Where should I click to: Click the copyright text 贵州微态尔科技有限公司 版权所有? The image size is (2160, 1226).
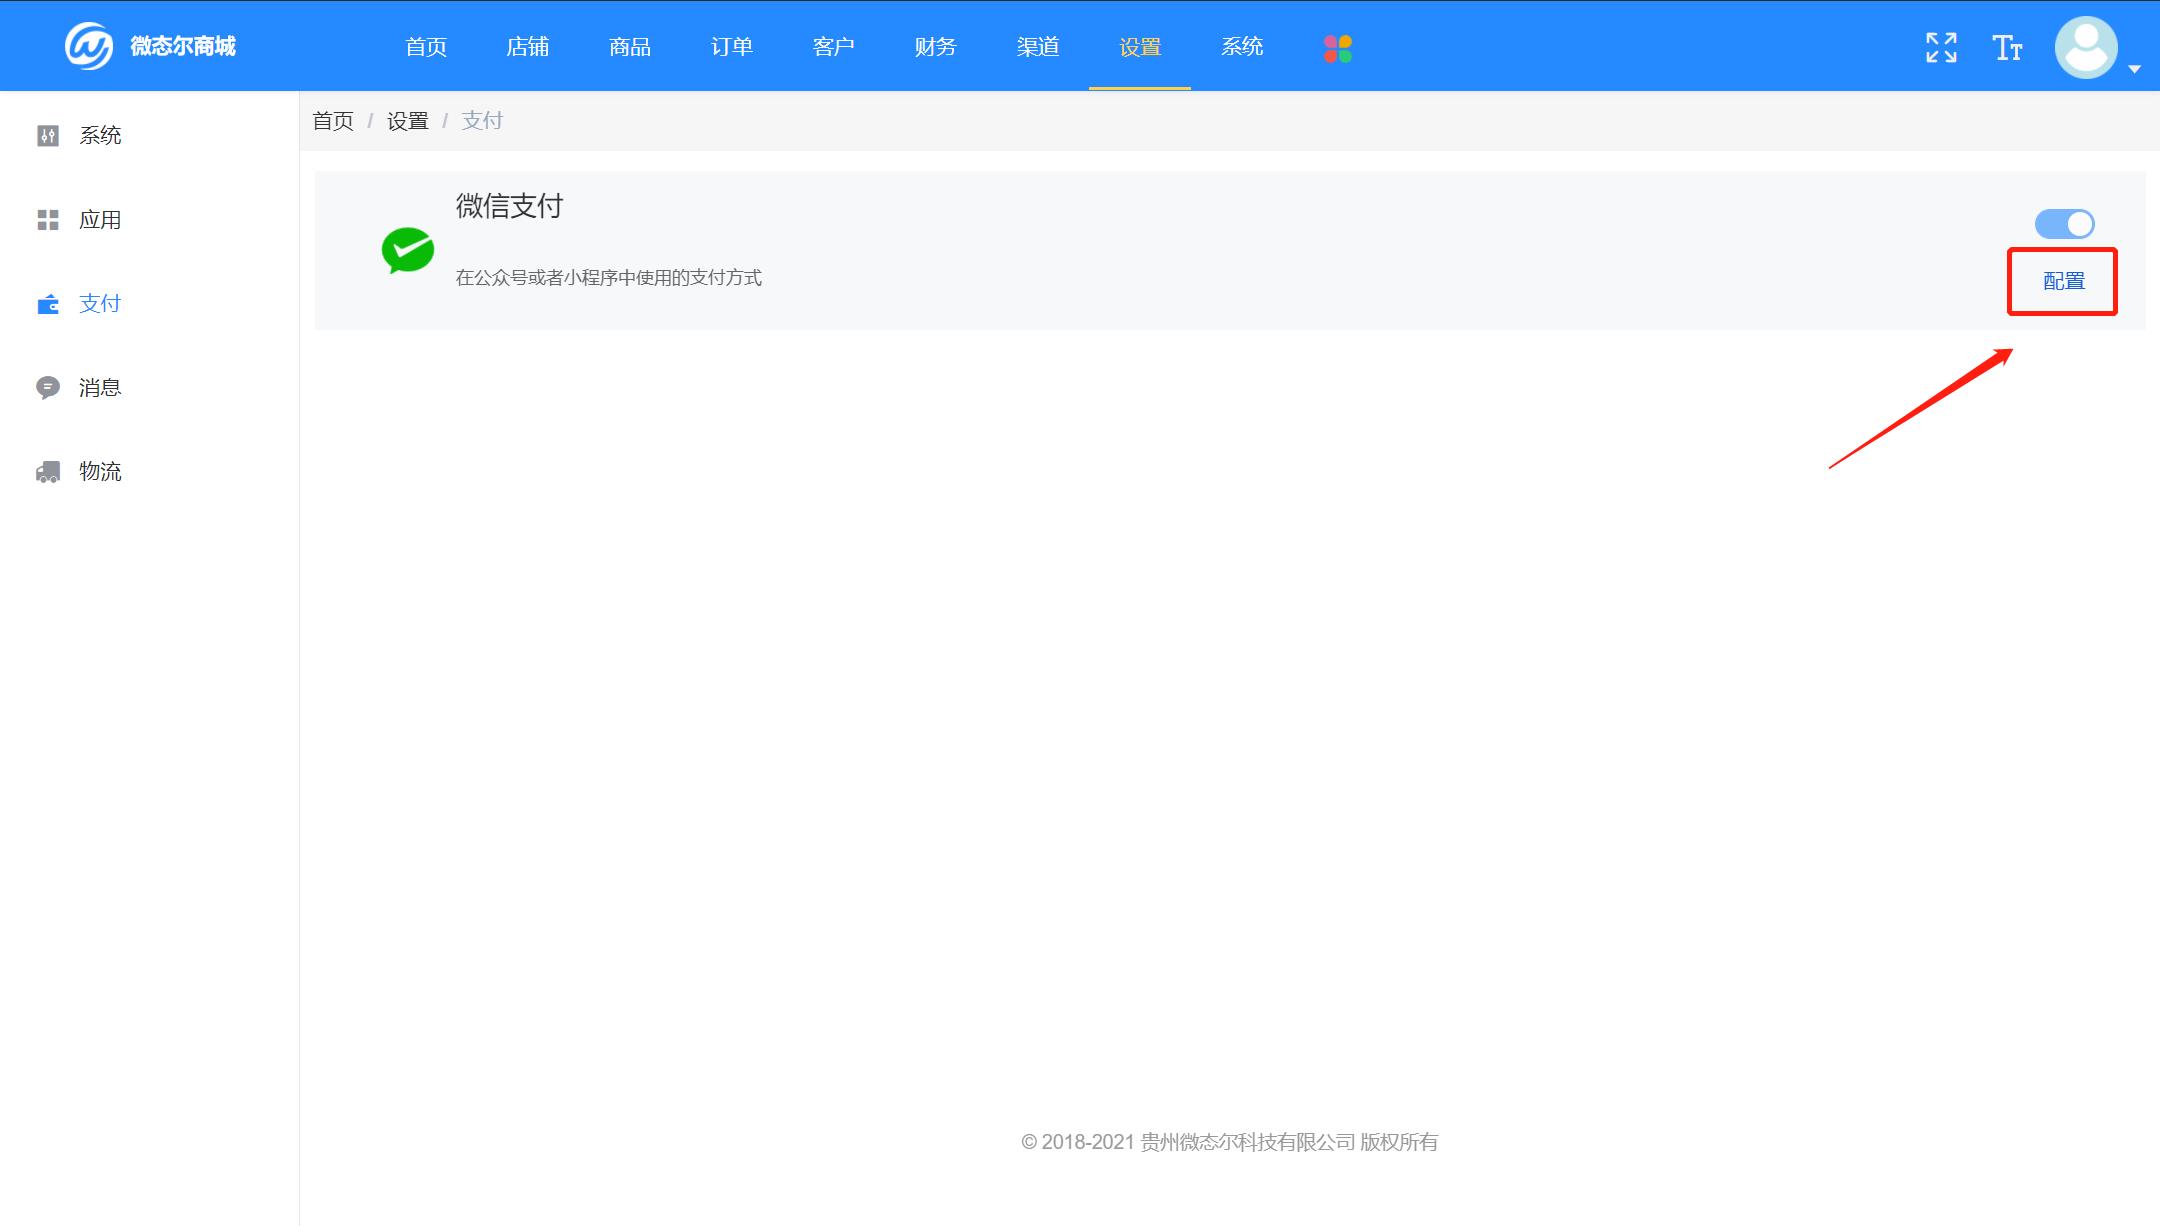coord(1289,1142)
